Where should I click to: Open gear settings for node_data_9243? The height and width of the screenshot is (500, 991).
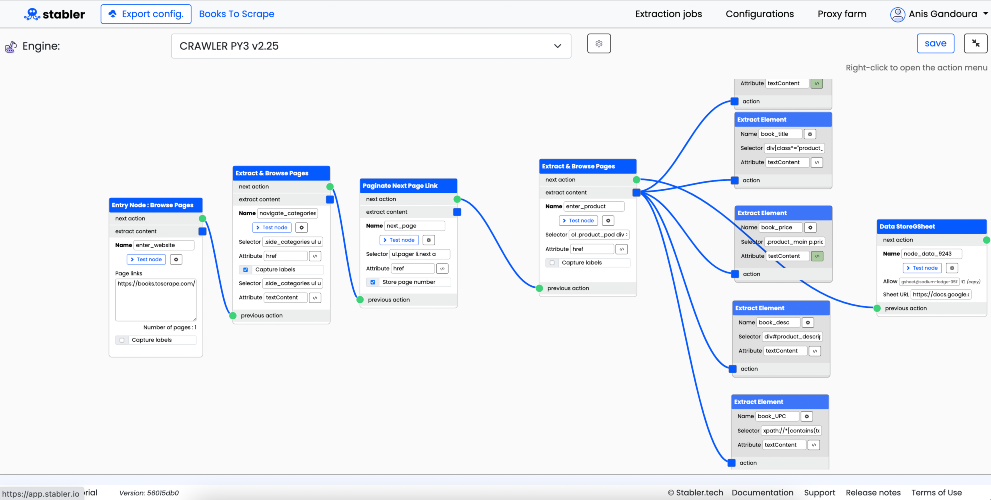[x=953, y=267]
